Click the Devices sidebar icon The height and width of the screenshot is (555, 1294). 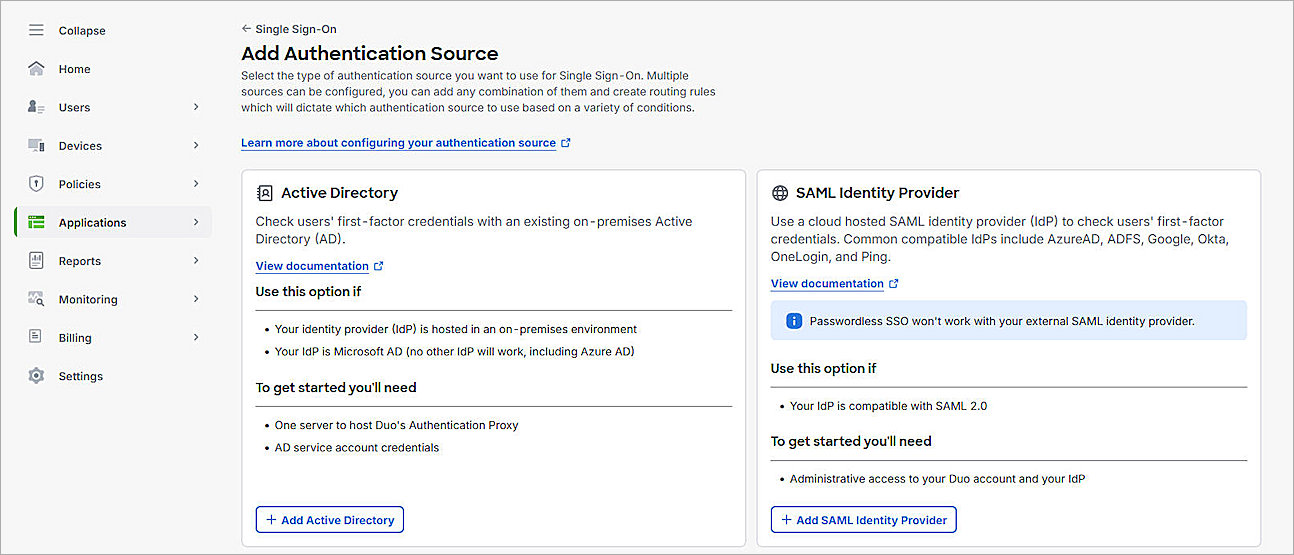tap(36, 146)
